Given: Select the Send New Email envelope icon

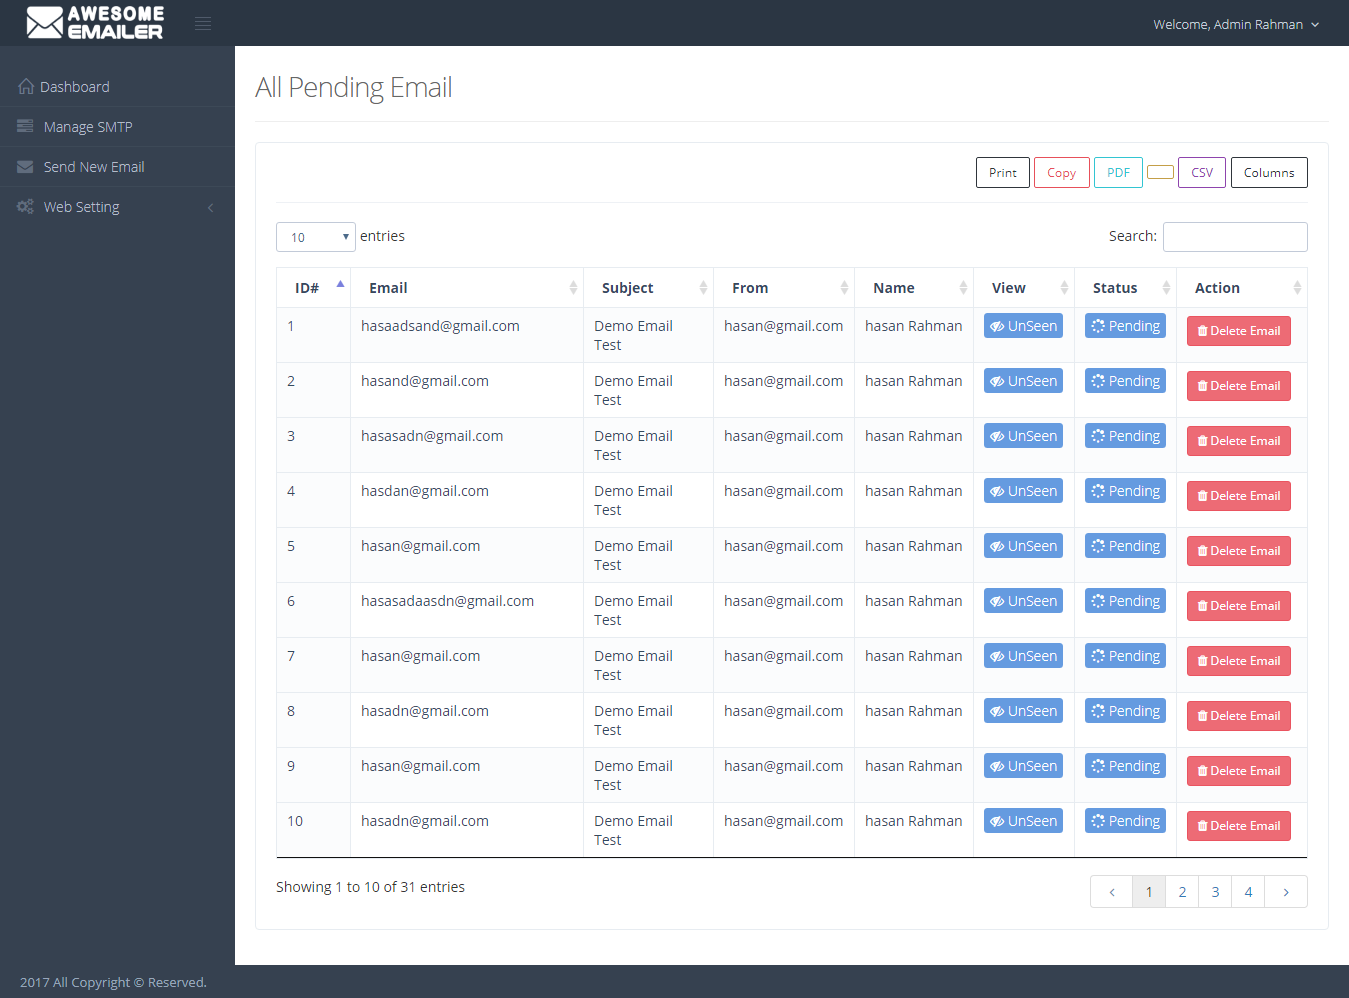Looking at the screenshot, I should click(25, 166).
